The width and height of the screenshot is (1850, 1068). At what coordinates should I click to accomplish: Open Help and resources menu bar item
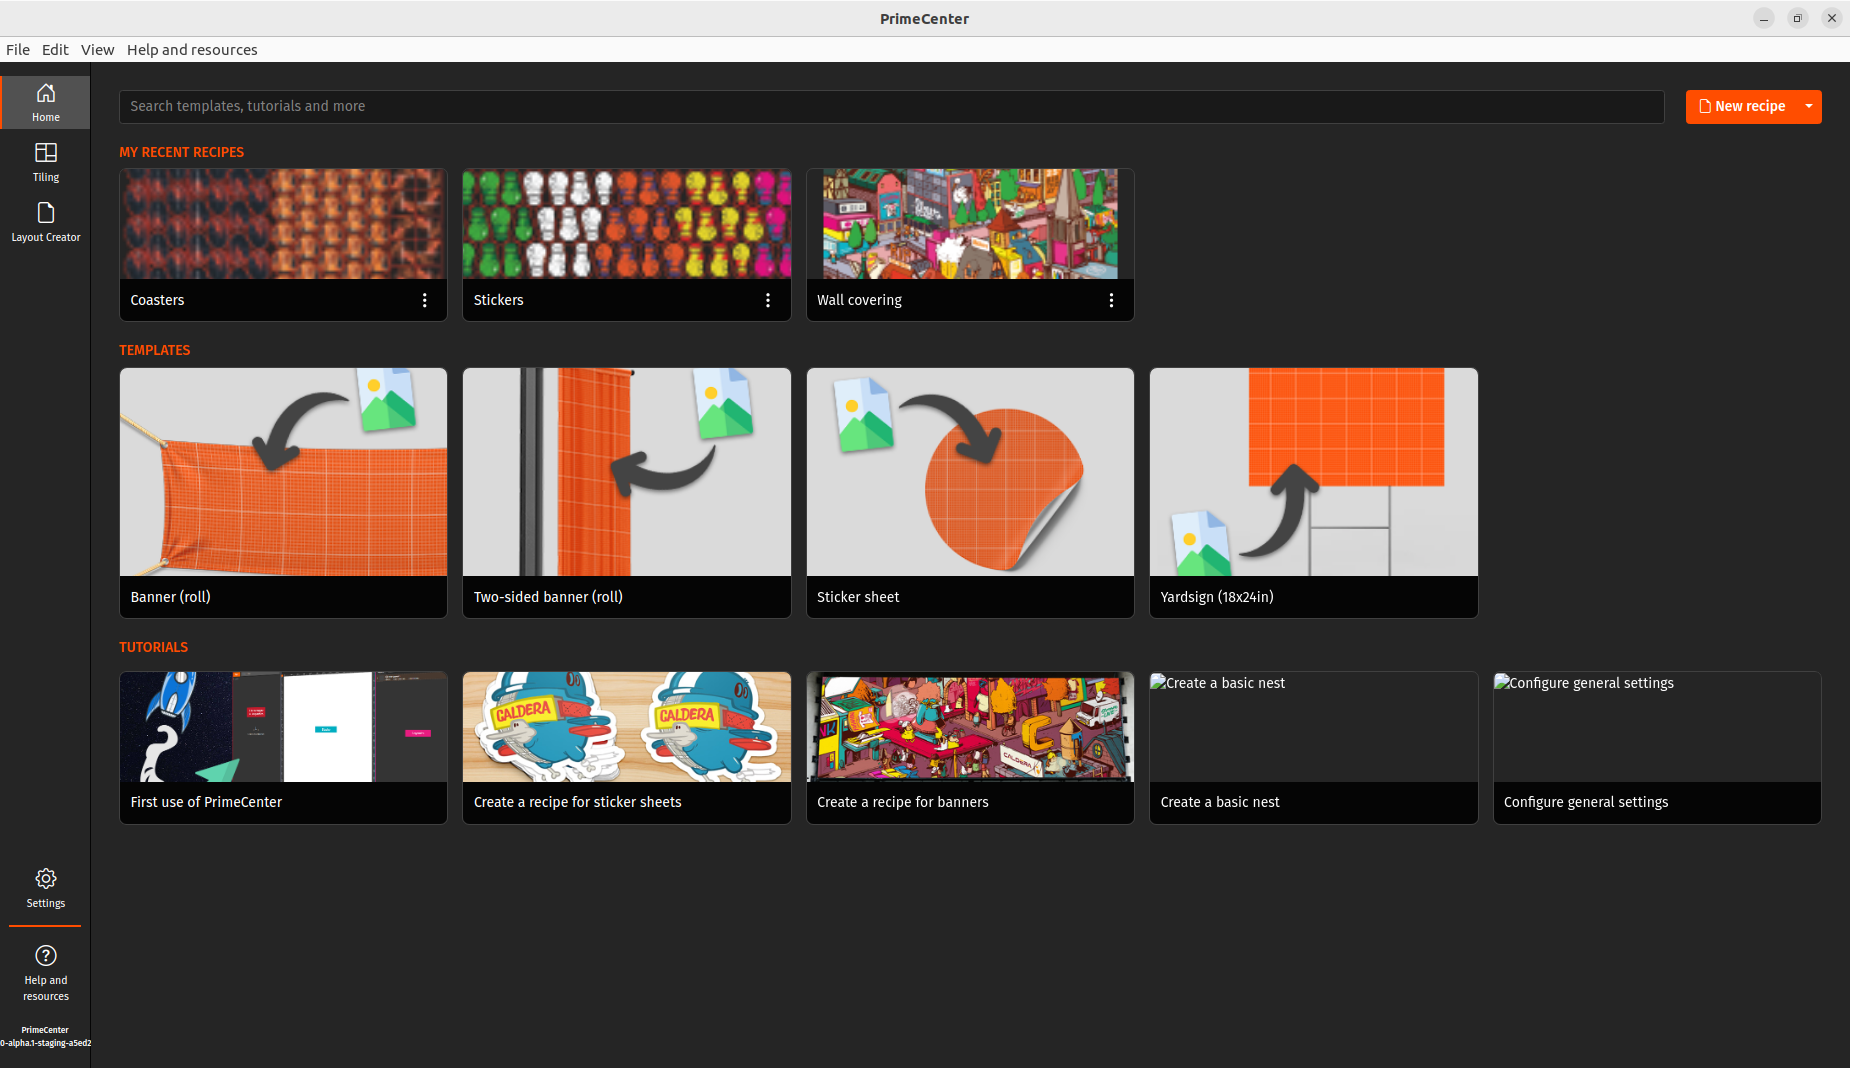click(192, 49)
